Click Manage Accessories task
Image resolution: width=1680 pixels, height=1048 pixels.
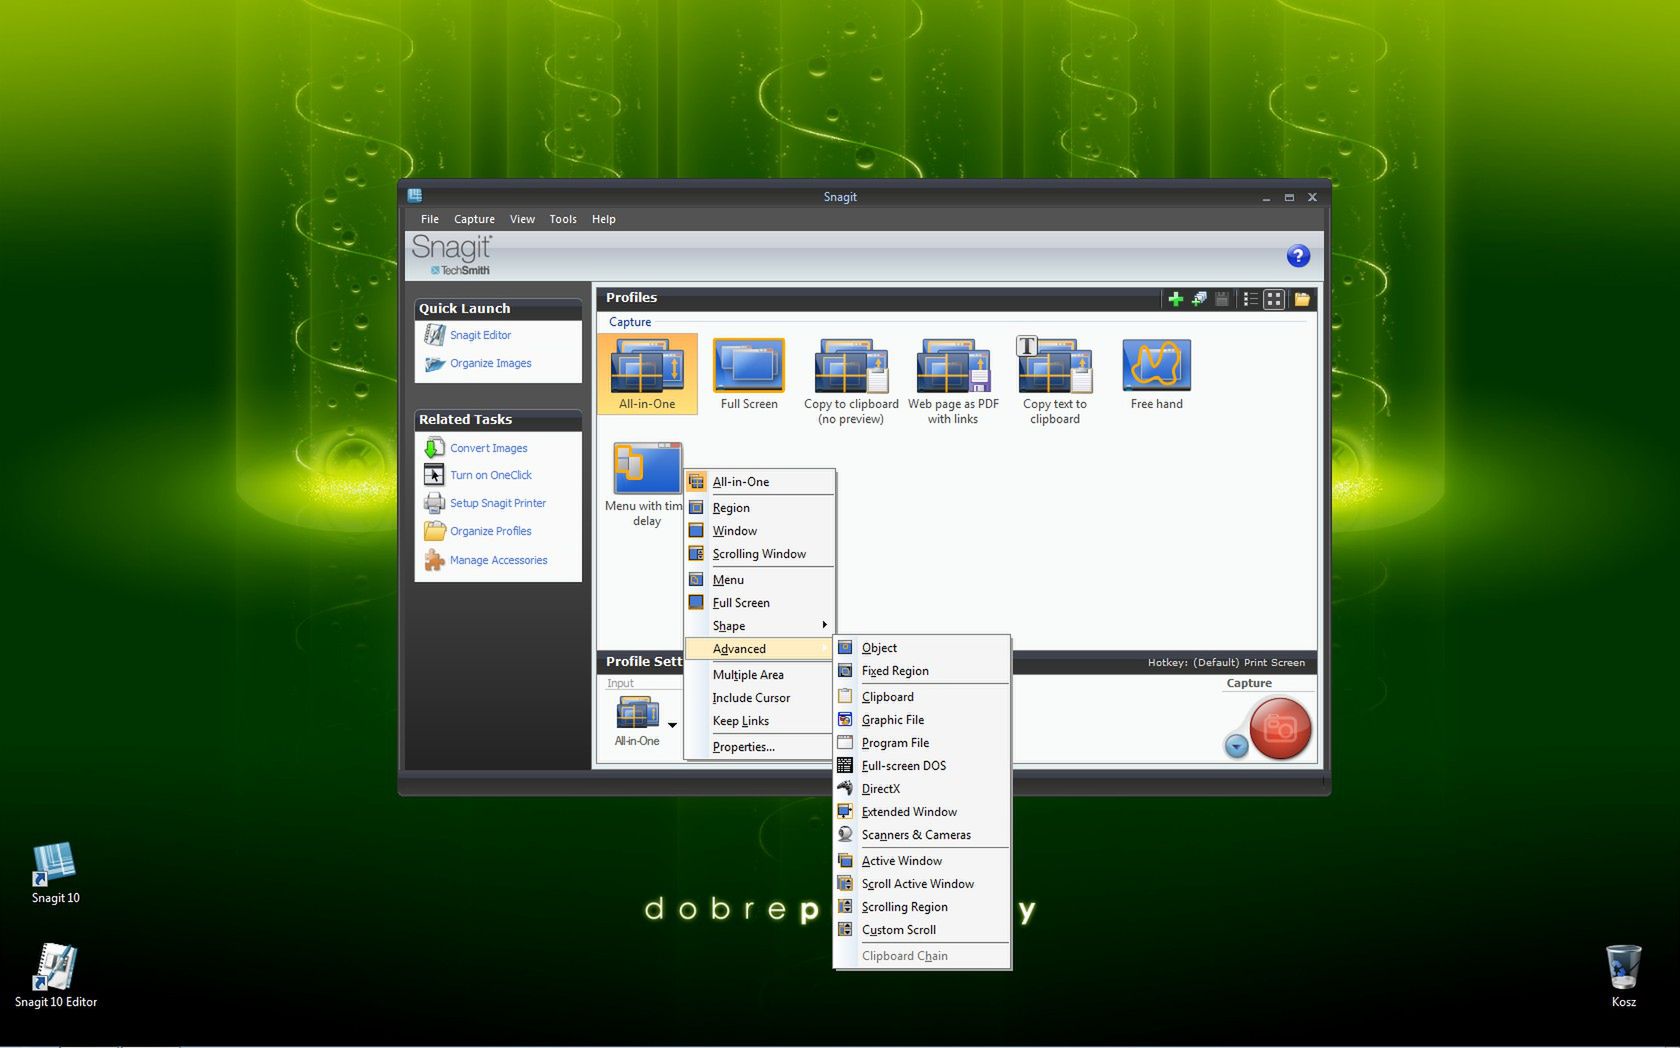(x=498, y=560)
